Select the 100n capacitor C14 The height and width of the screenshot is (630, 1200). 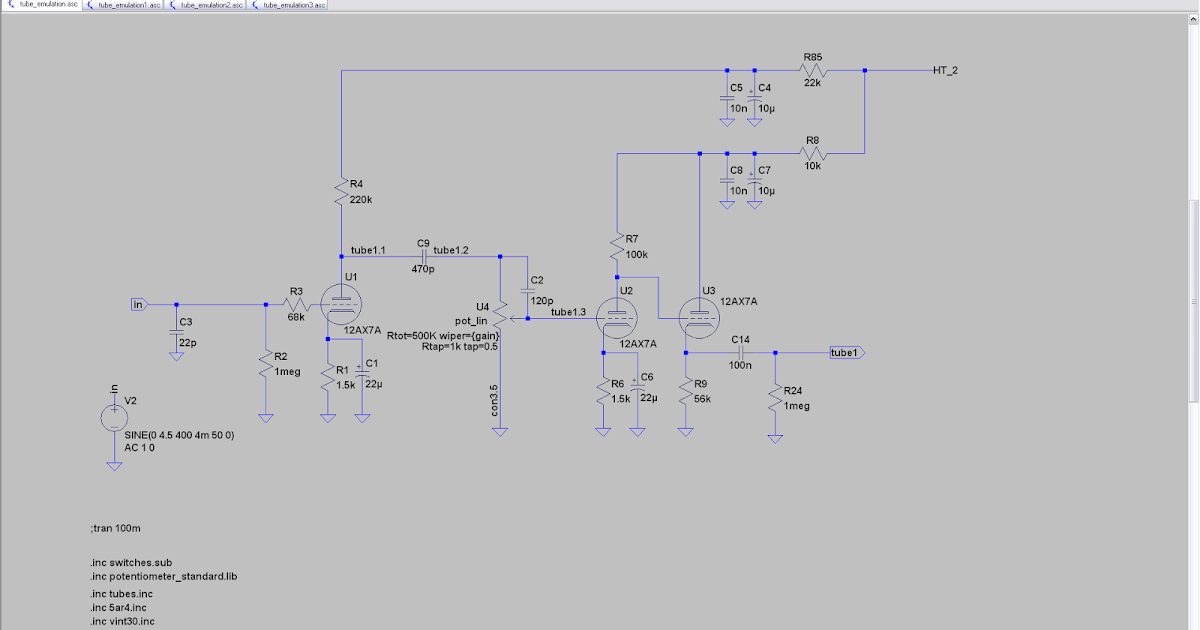click(741, 352)
